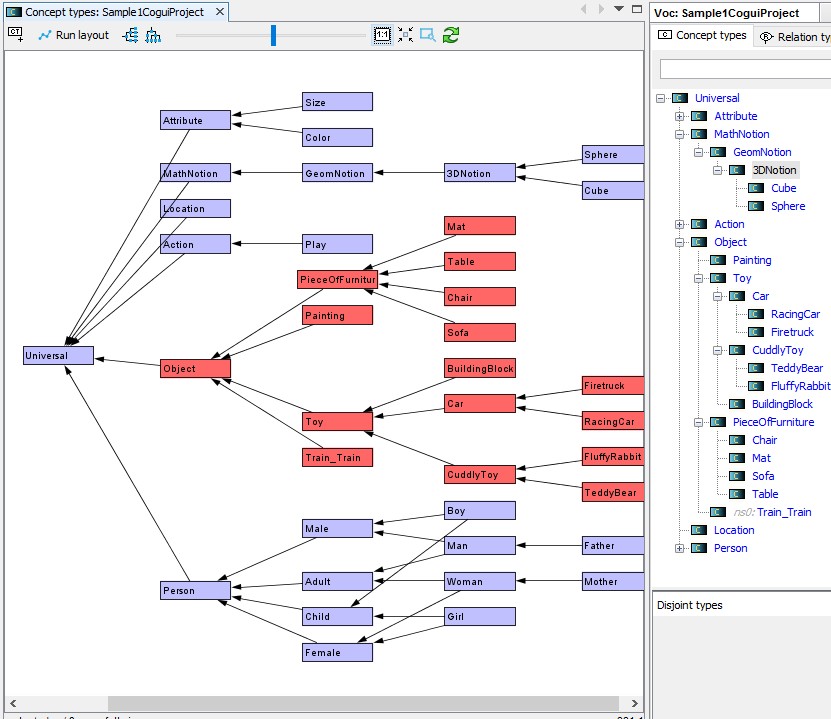Select Location in the vocabulary tree

coord(733,530)
